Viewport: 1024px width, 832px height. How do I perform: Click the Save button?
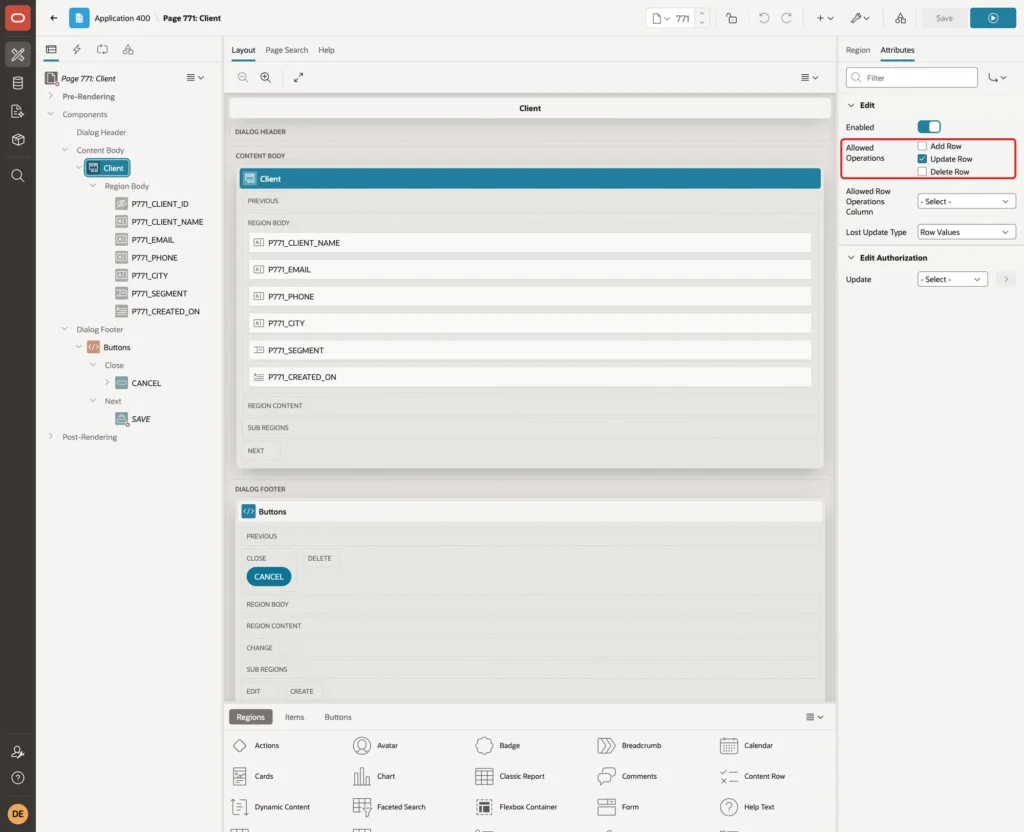(944, 18)
